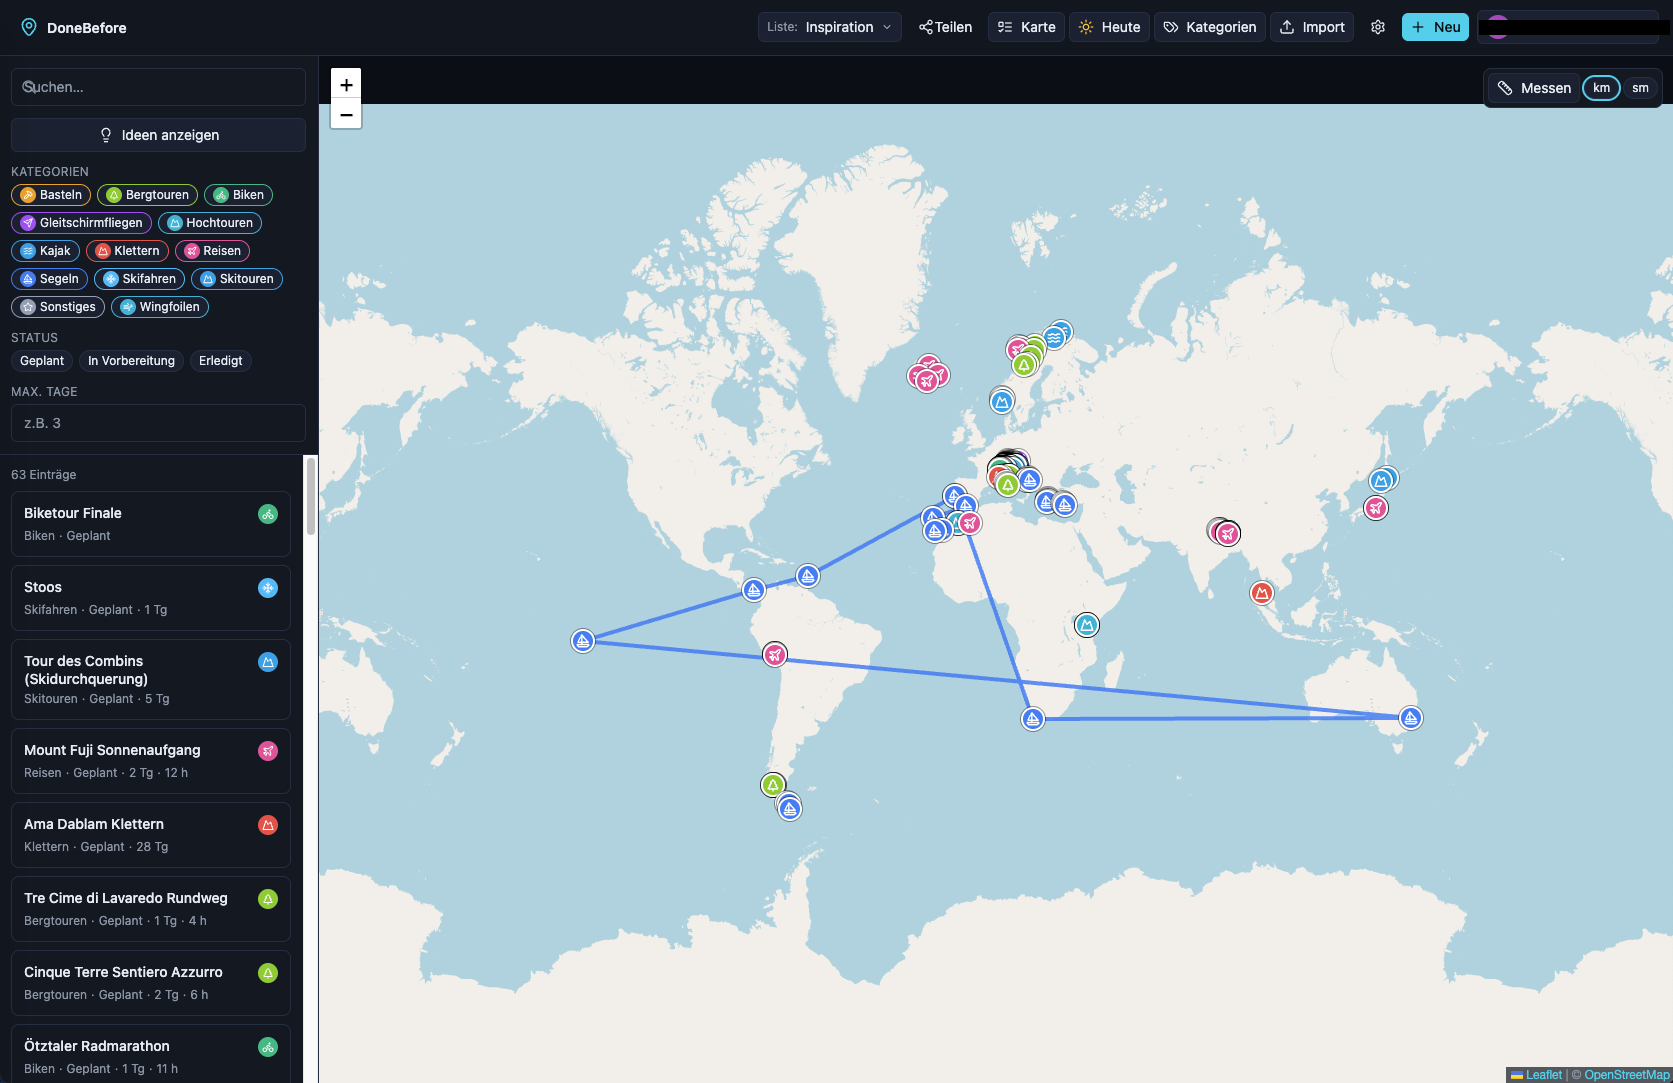This screenshot has width=1673, height=1083.
Task: Toggle the Kajak category filter
Action: pos(45,251)
